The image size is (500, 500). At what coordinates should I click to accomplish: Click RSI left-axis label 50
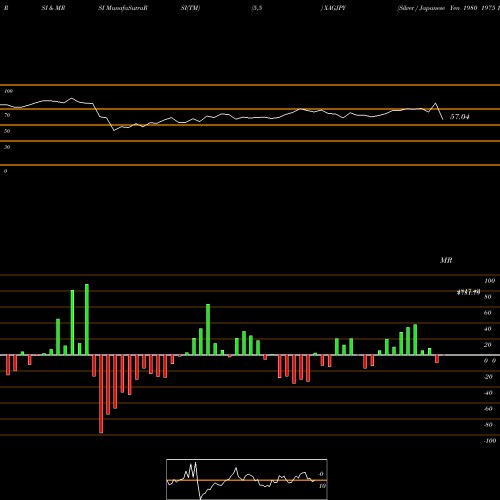click(x=7, y=131)
